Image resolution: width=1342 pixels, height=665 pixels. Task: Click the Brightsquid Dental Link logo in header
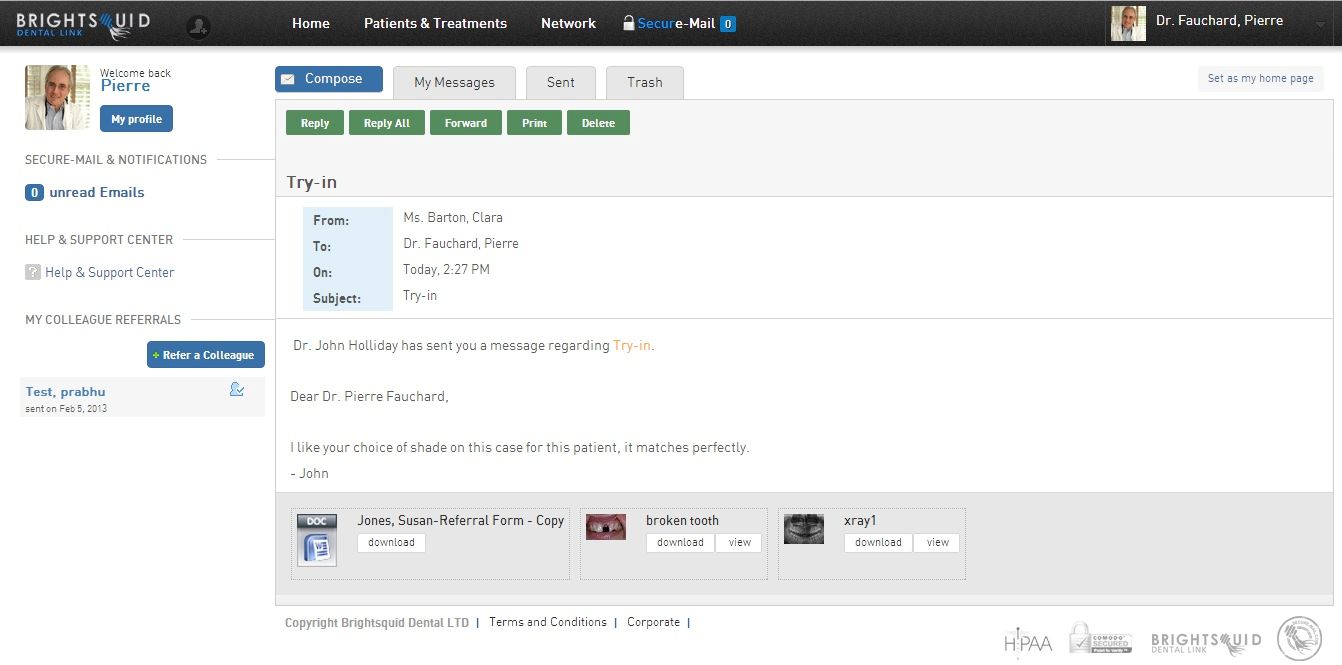click(x=83, y=24)
